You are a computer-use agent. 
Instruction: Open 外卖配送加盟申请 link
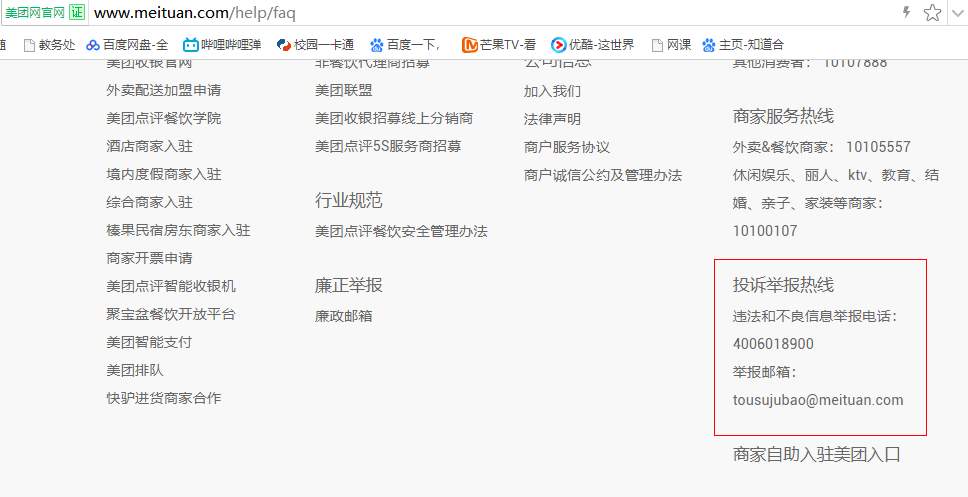point(164,91)
